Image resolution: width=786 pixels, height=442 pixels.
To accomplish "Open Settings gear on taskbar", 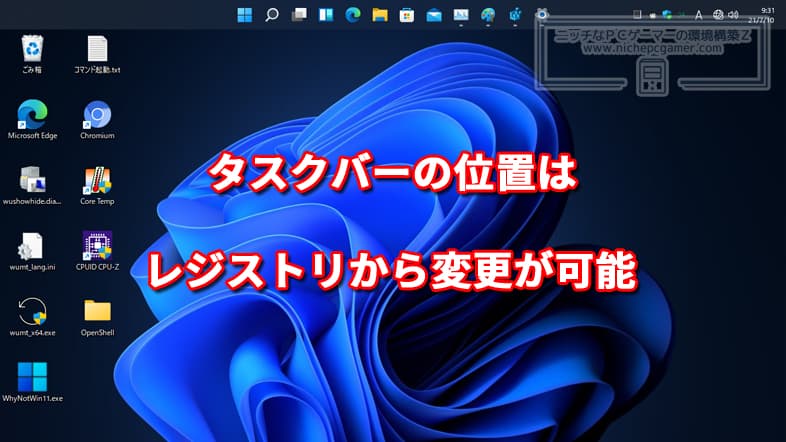I will click(542, 15).
